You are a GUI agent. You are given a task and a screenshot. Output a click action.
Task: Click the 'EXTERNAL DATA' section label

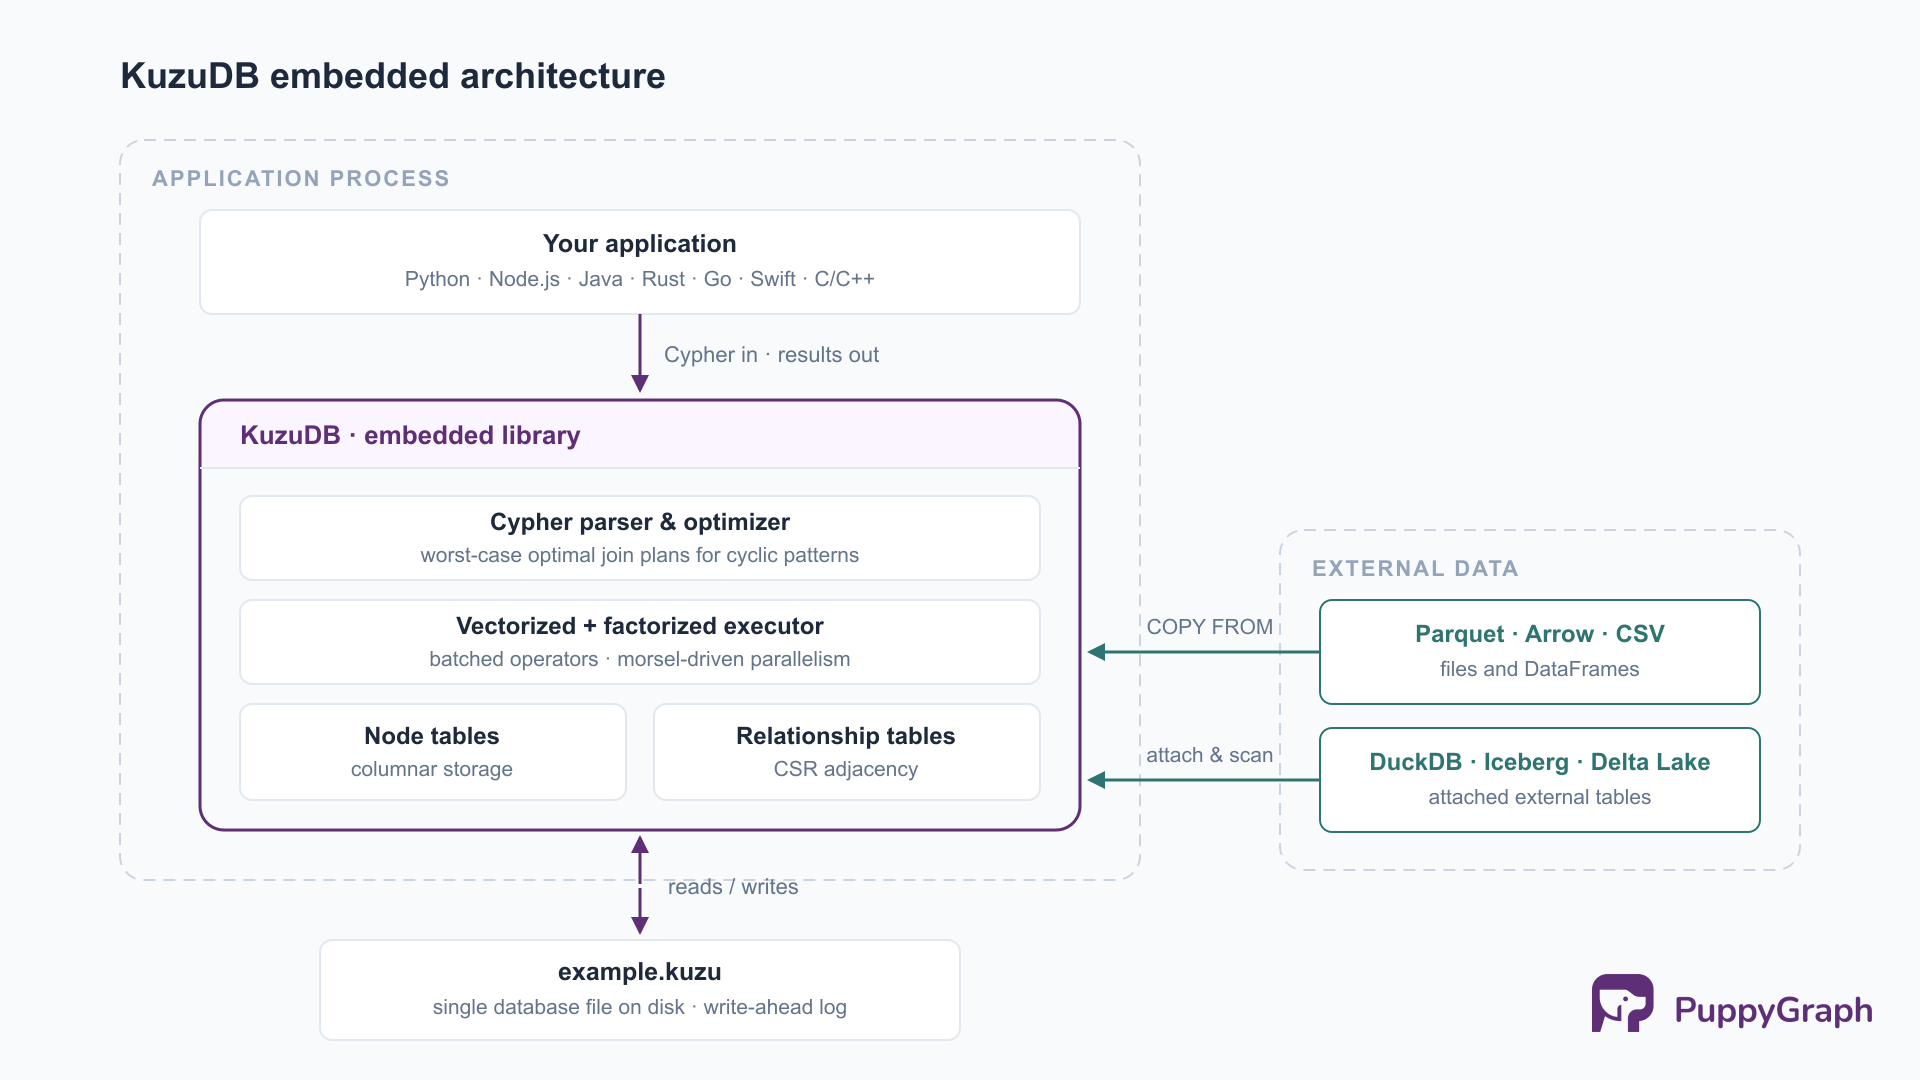[1415, 568]
